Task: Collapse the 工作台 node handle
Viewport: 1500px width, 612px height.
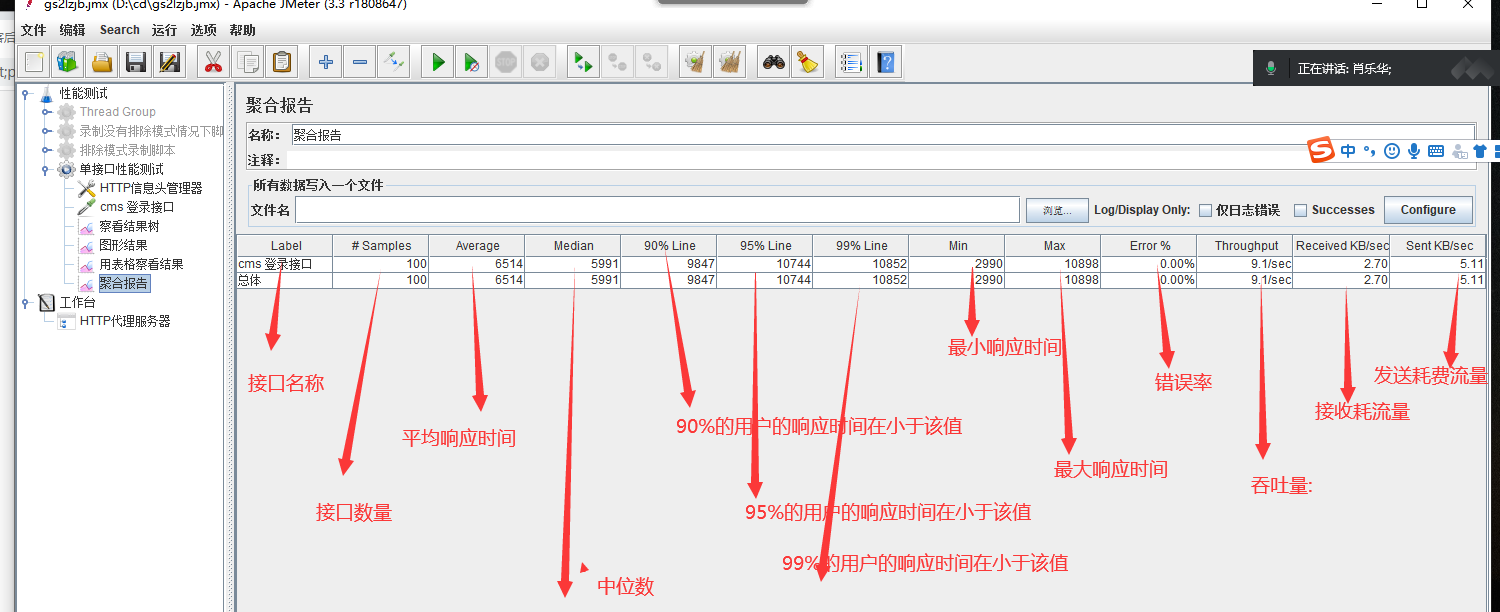Action: [25, 302]
